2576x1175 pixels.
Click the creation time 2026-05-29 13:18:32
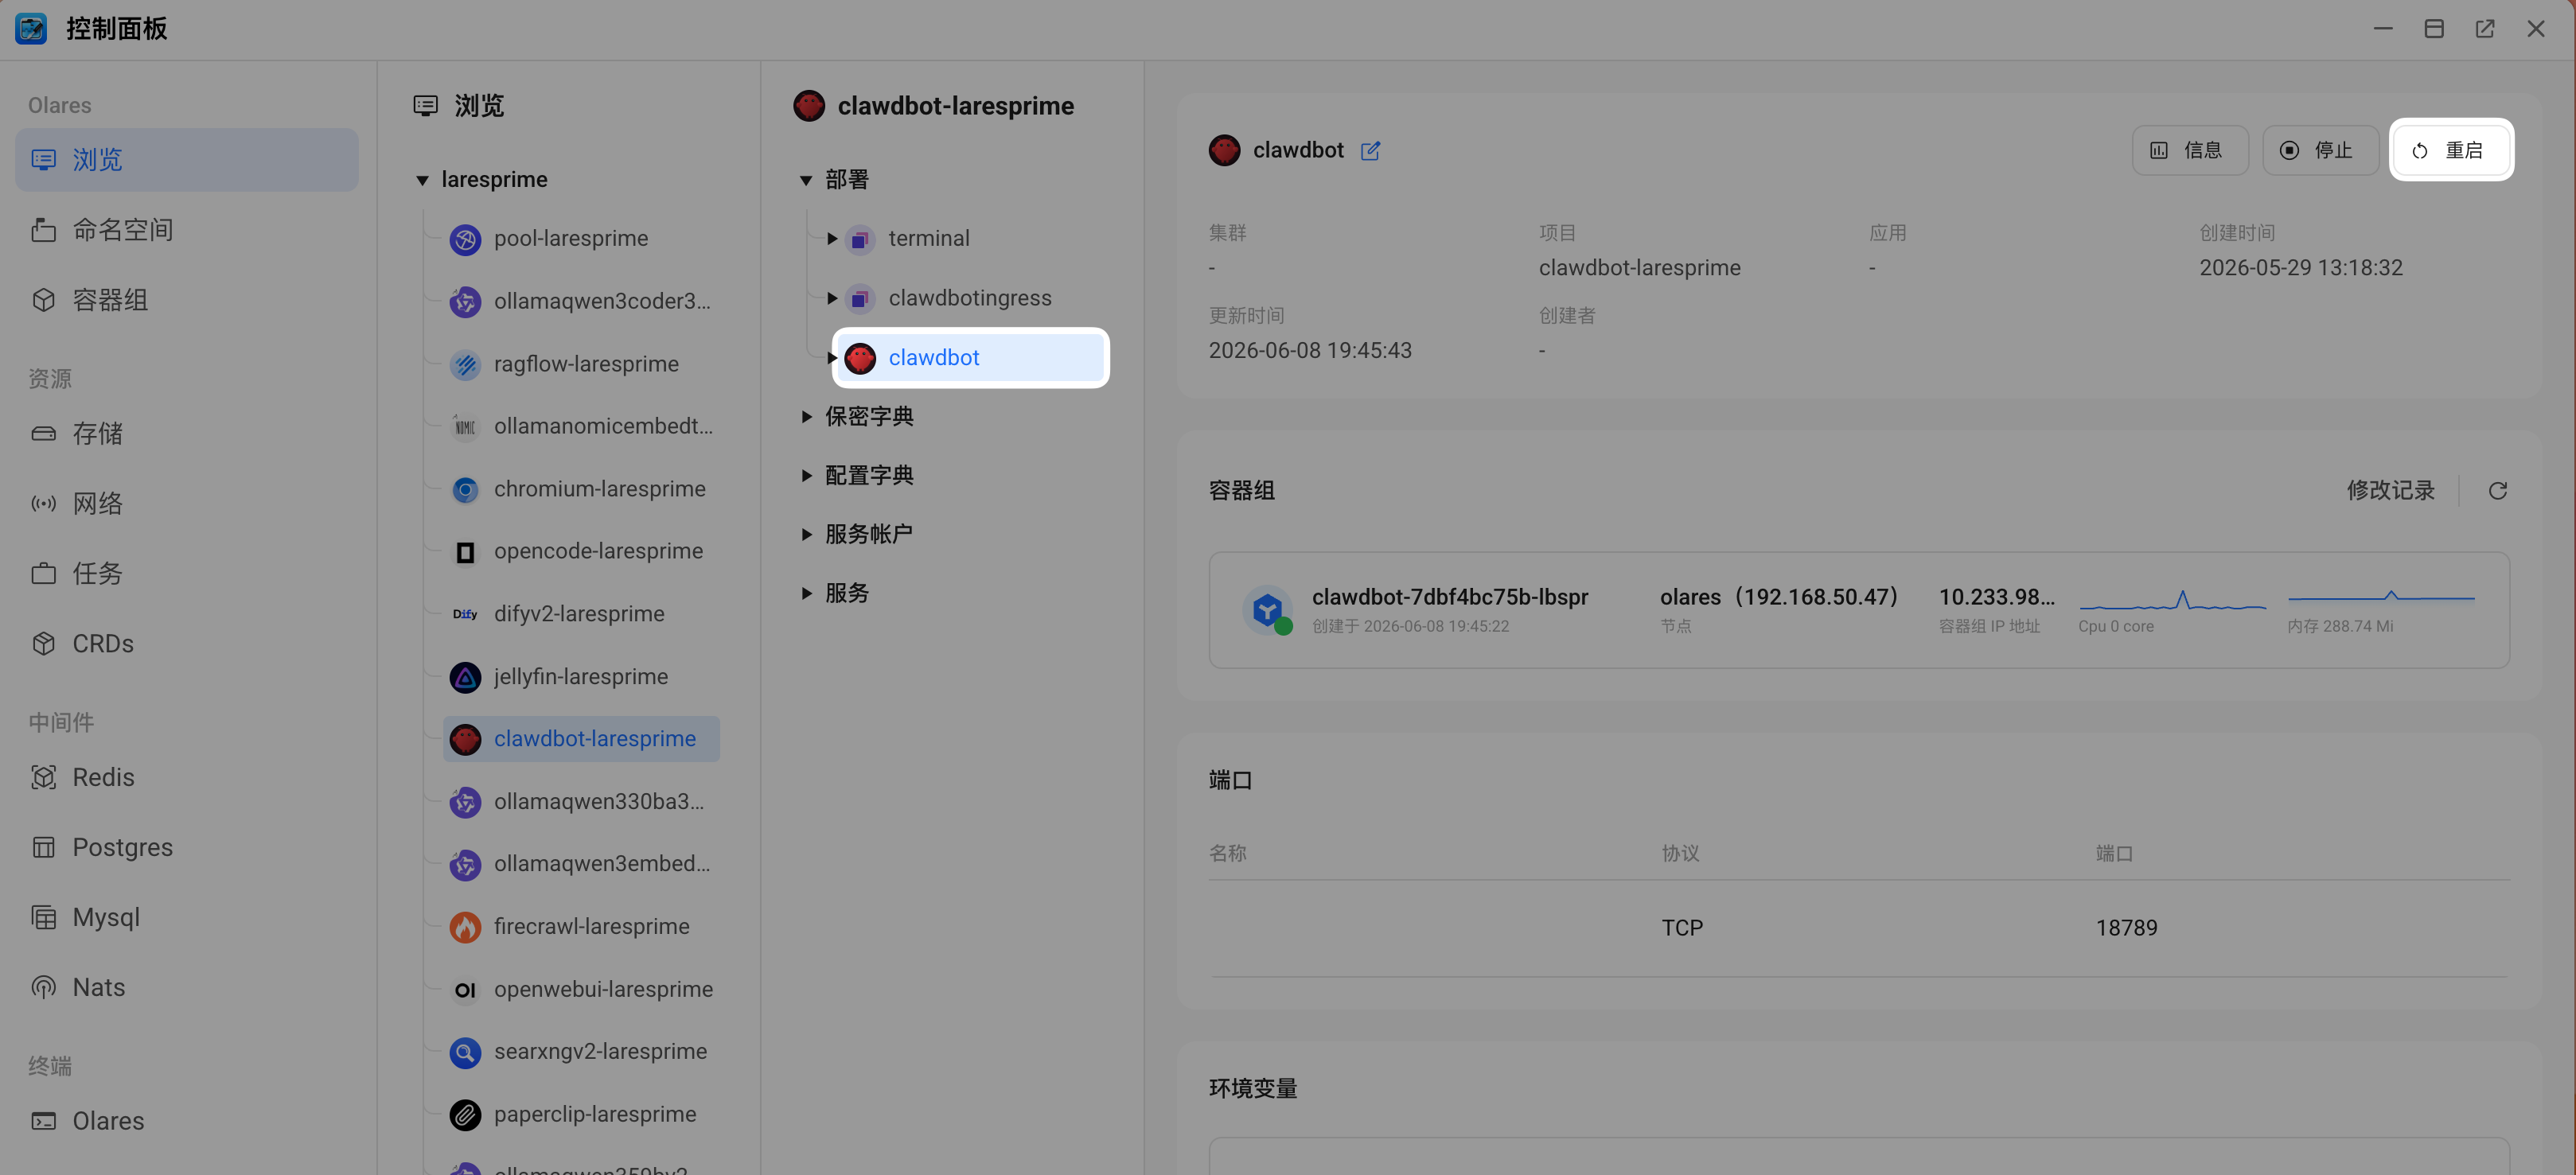pos(2300,268)
